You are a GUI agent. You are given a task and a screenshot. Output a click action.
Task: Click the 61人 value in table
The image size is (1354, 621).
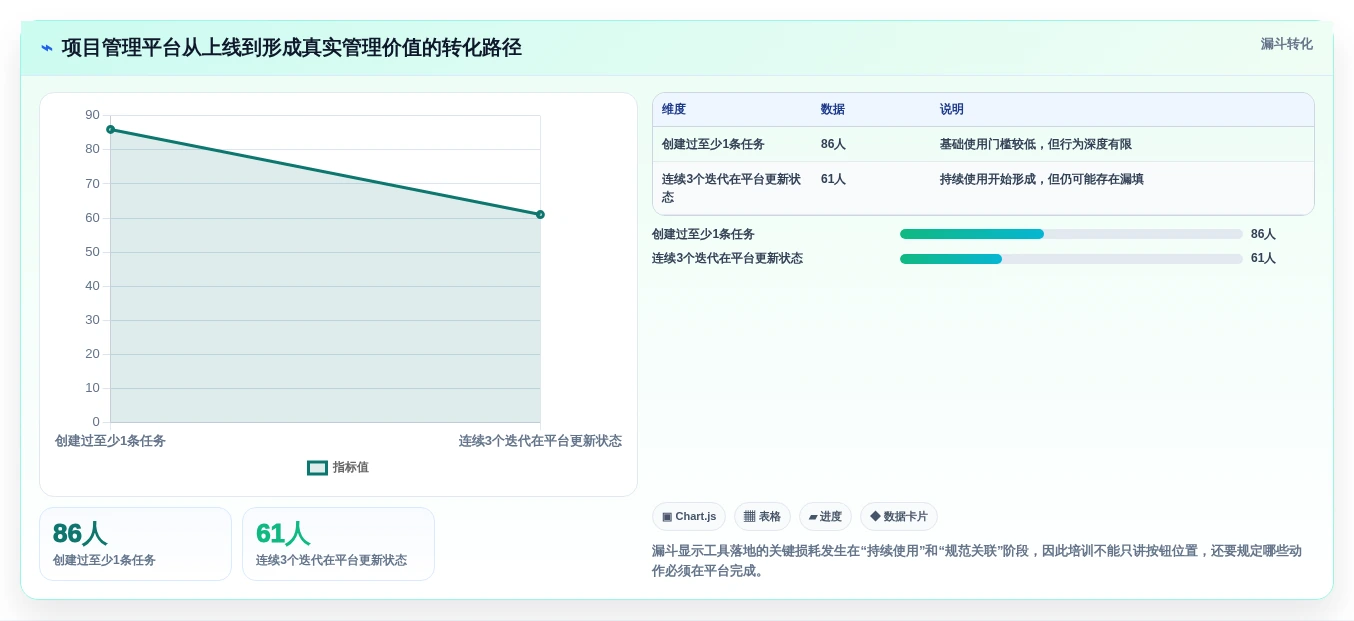coord(833,179)
